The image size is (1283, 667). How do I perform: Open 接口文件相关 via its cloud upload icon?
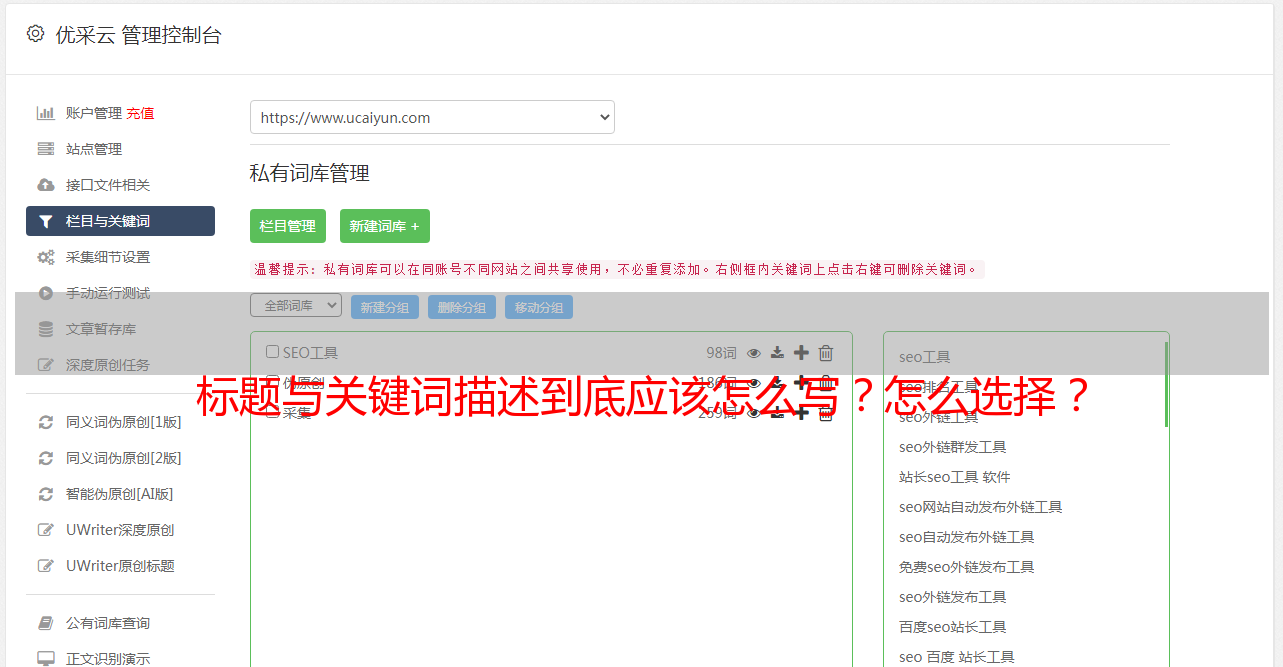pos(46,185)
